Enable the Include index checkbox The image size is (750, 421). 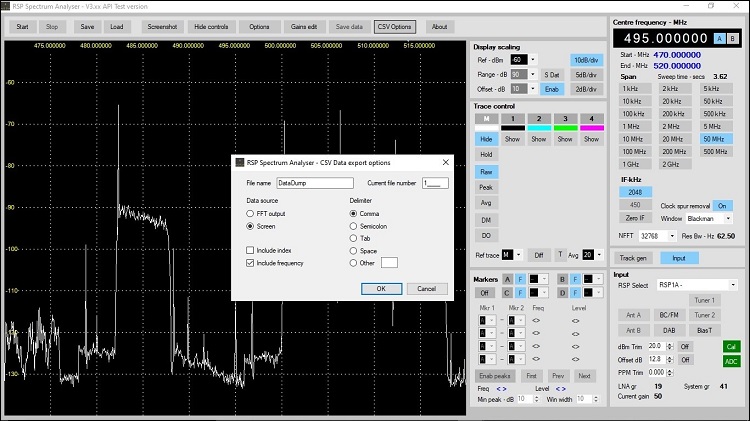pos(250,250)
